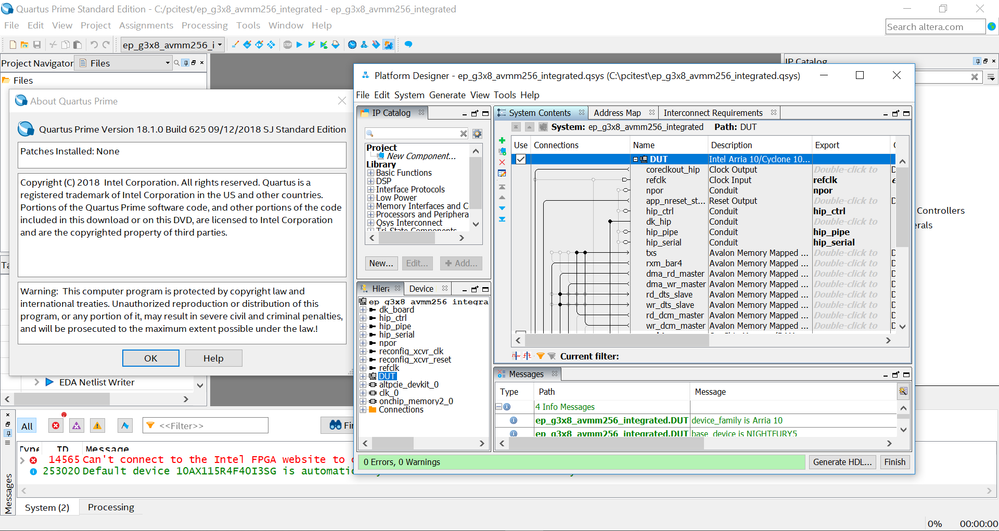Toggle the Use checkbox for DUT
999x531 pixels.
click(520, 159)
